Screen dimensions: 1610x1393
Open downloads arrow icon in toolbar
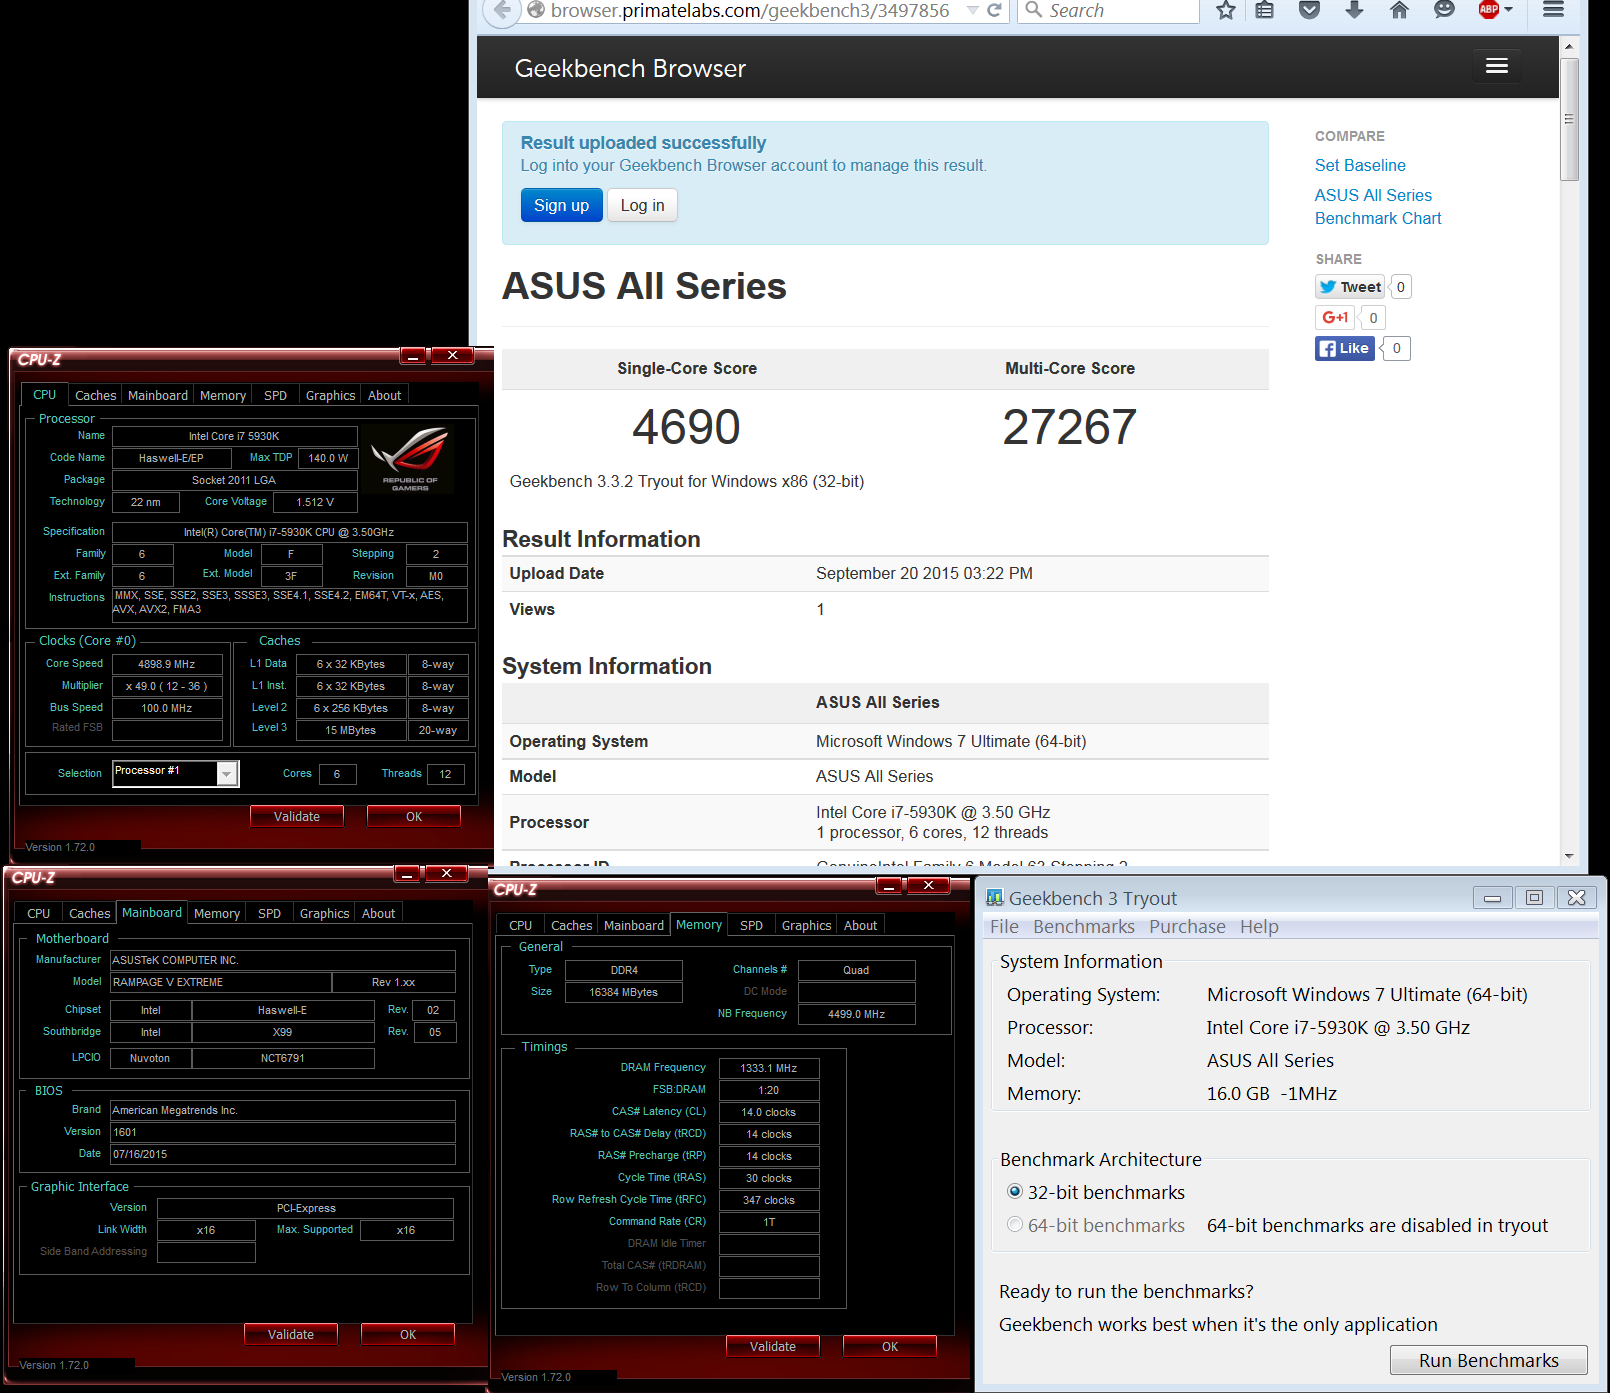(x=1354, y=11)
